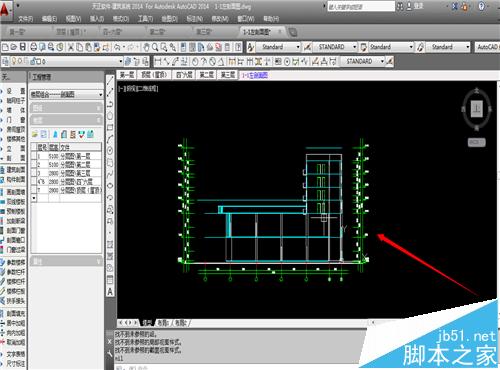
Task: Tick the checkbox for floor row 2 (第二层)
Action: (34, 165)
